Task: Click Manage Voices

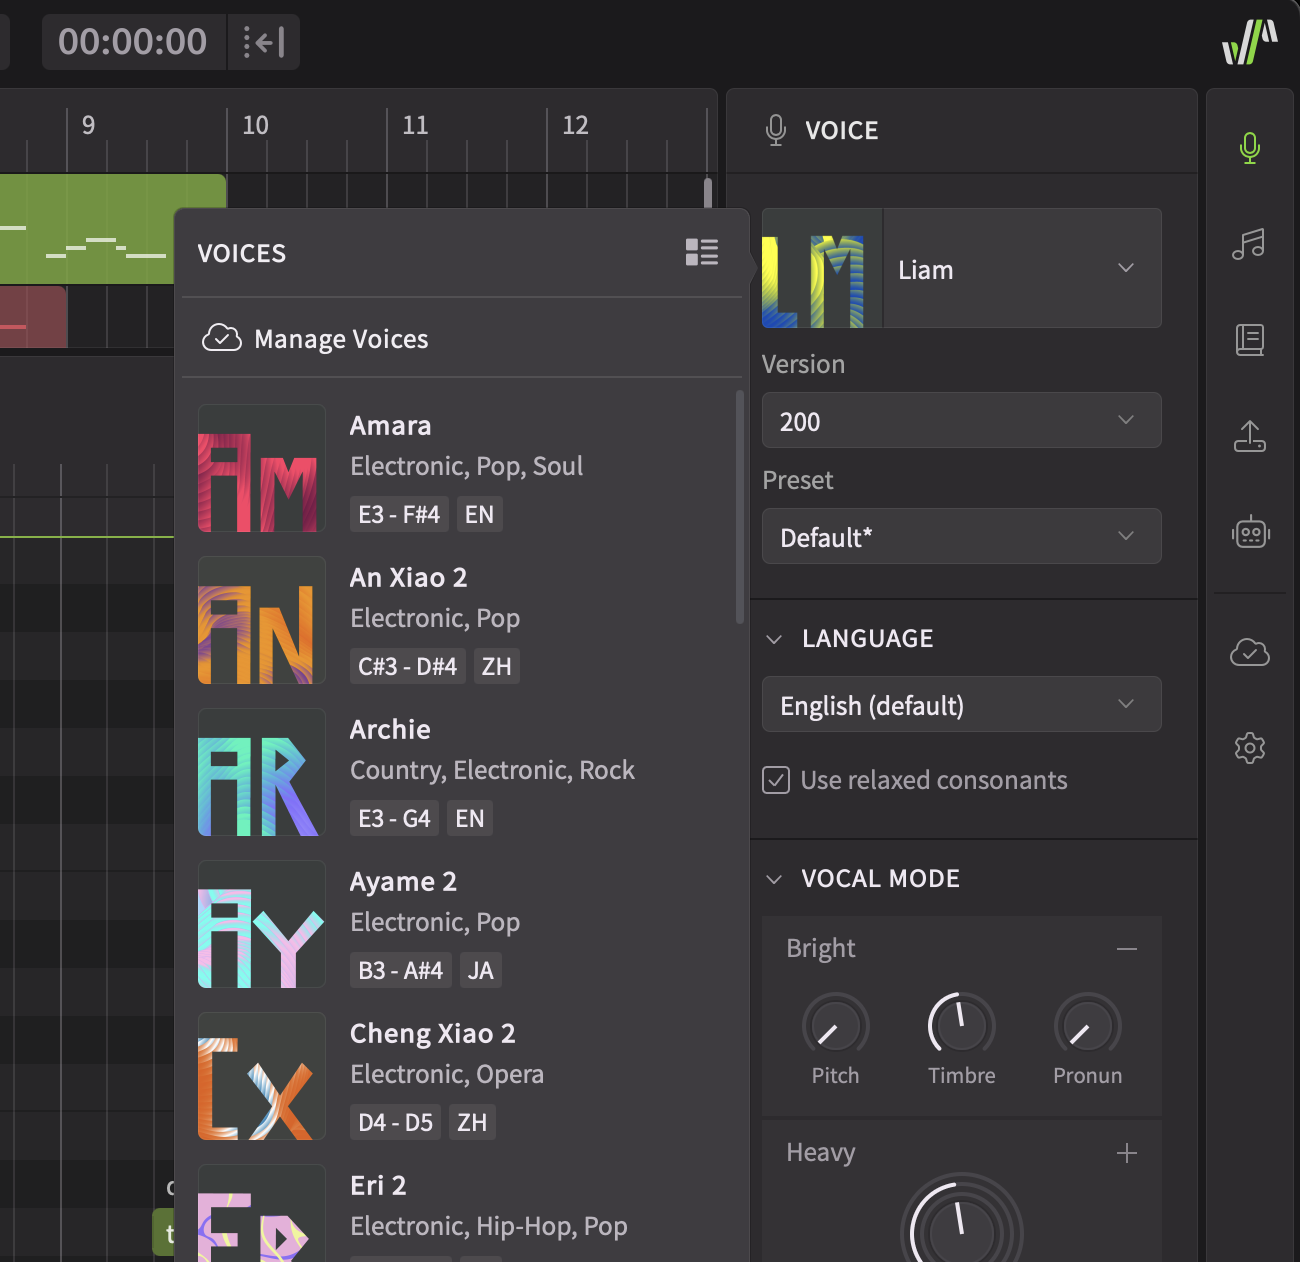Action: coord(341,338)
